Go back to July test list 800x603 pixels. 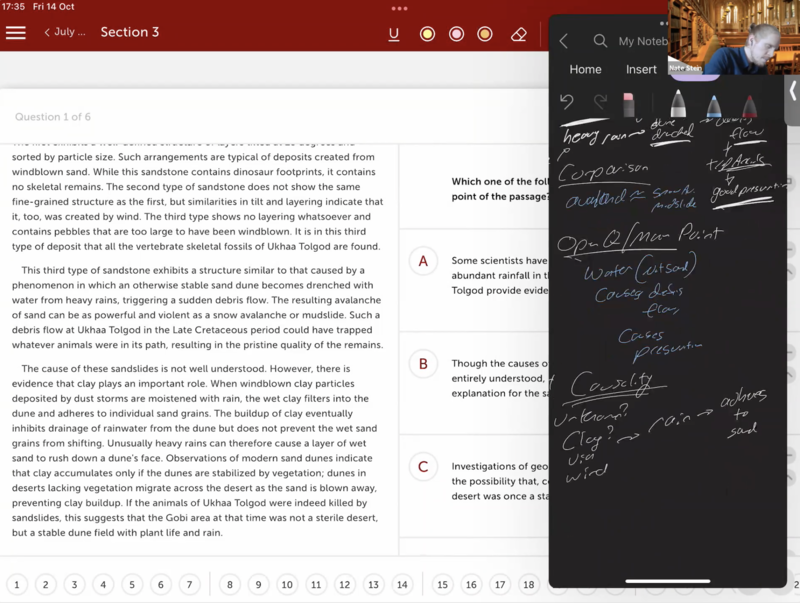pos(65,32)
